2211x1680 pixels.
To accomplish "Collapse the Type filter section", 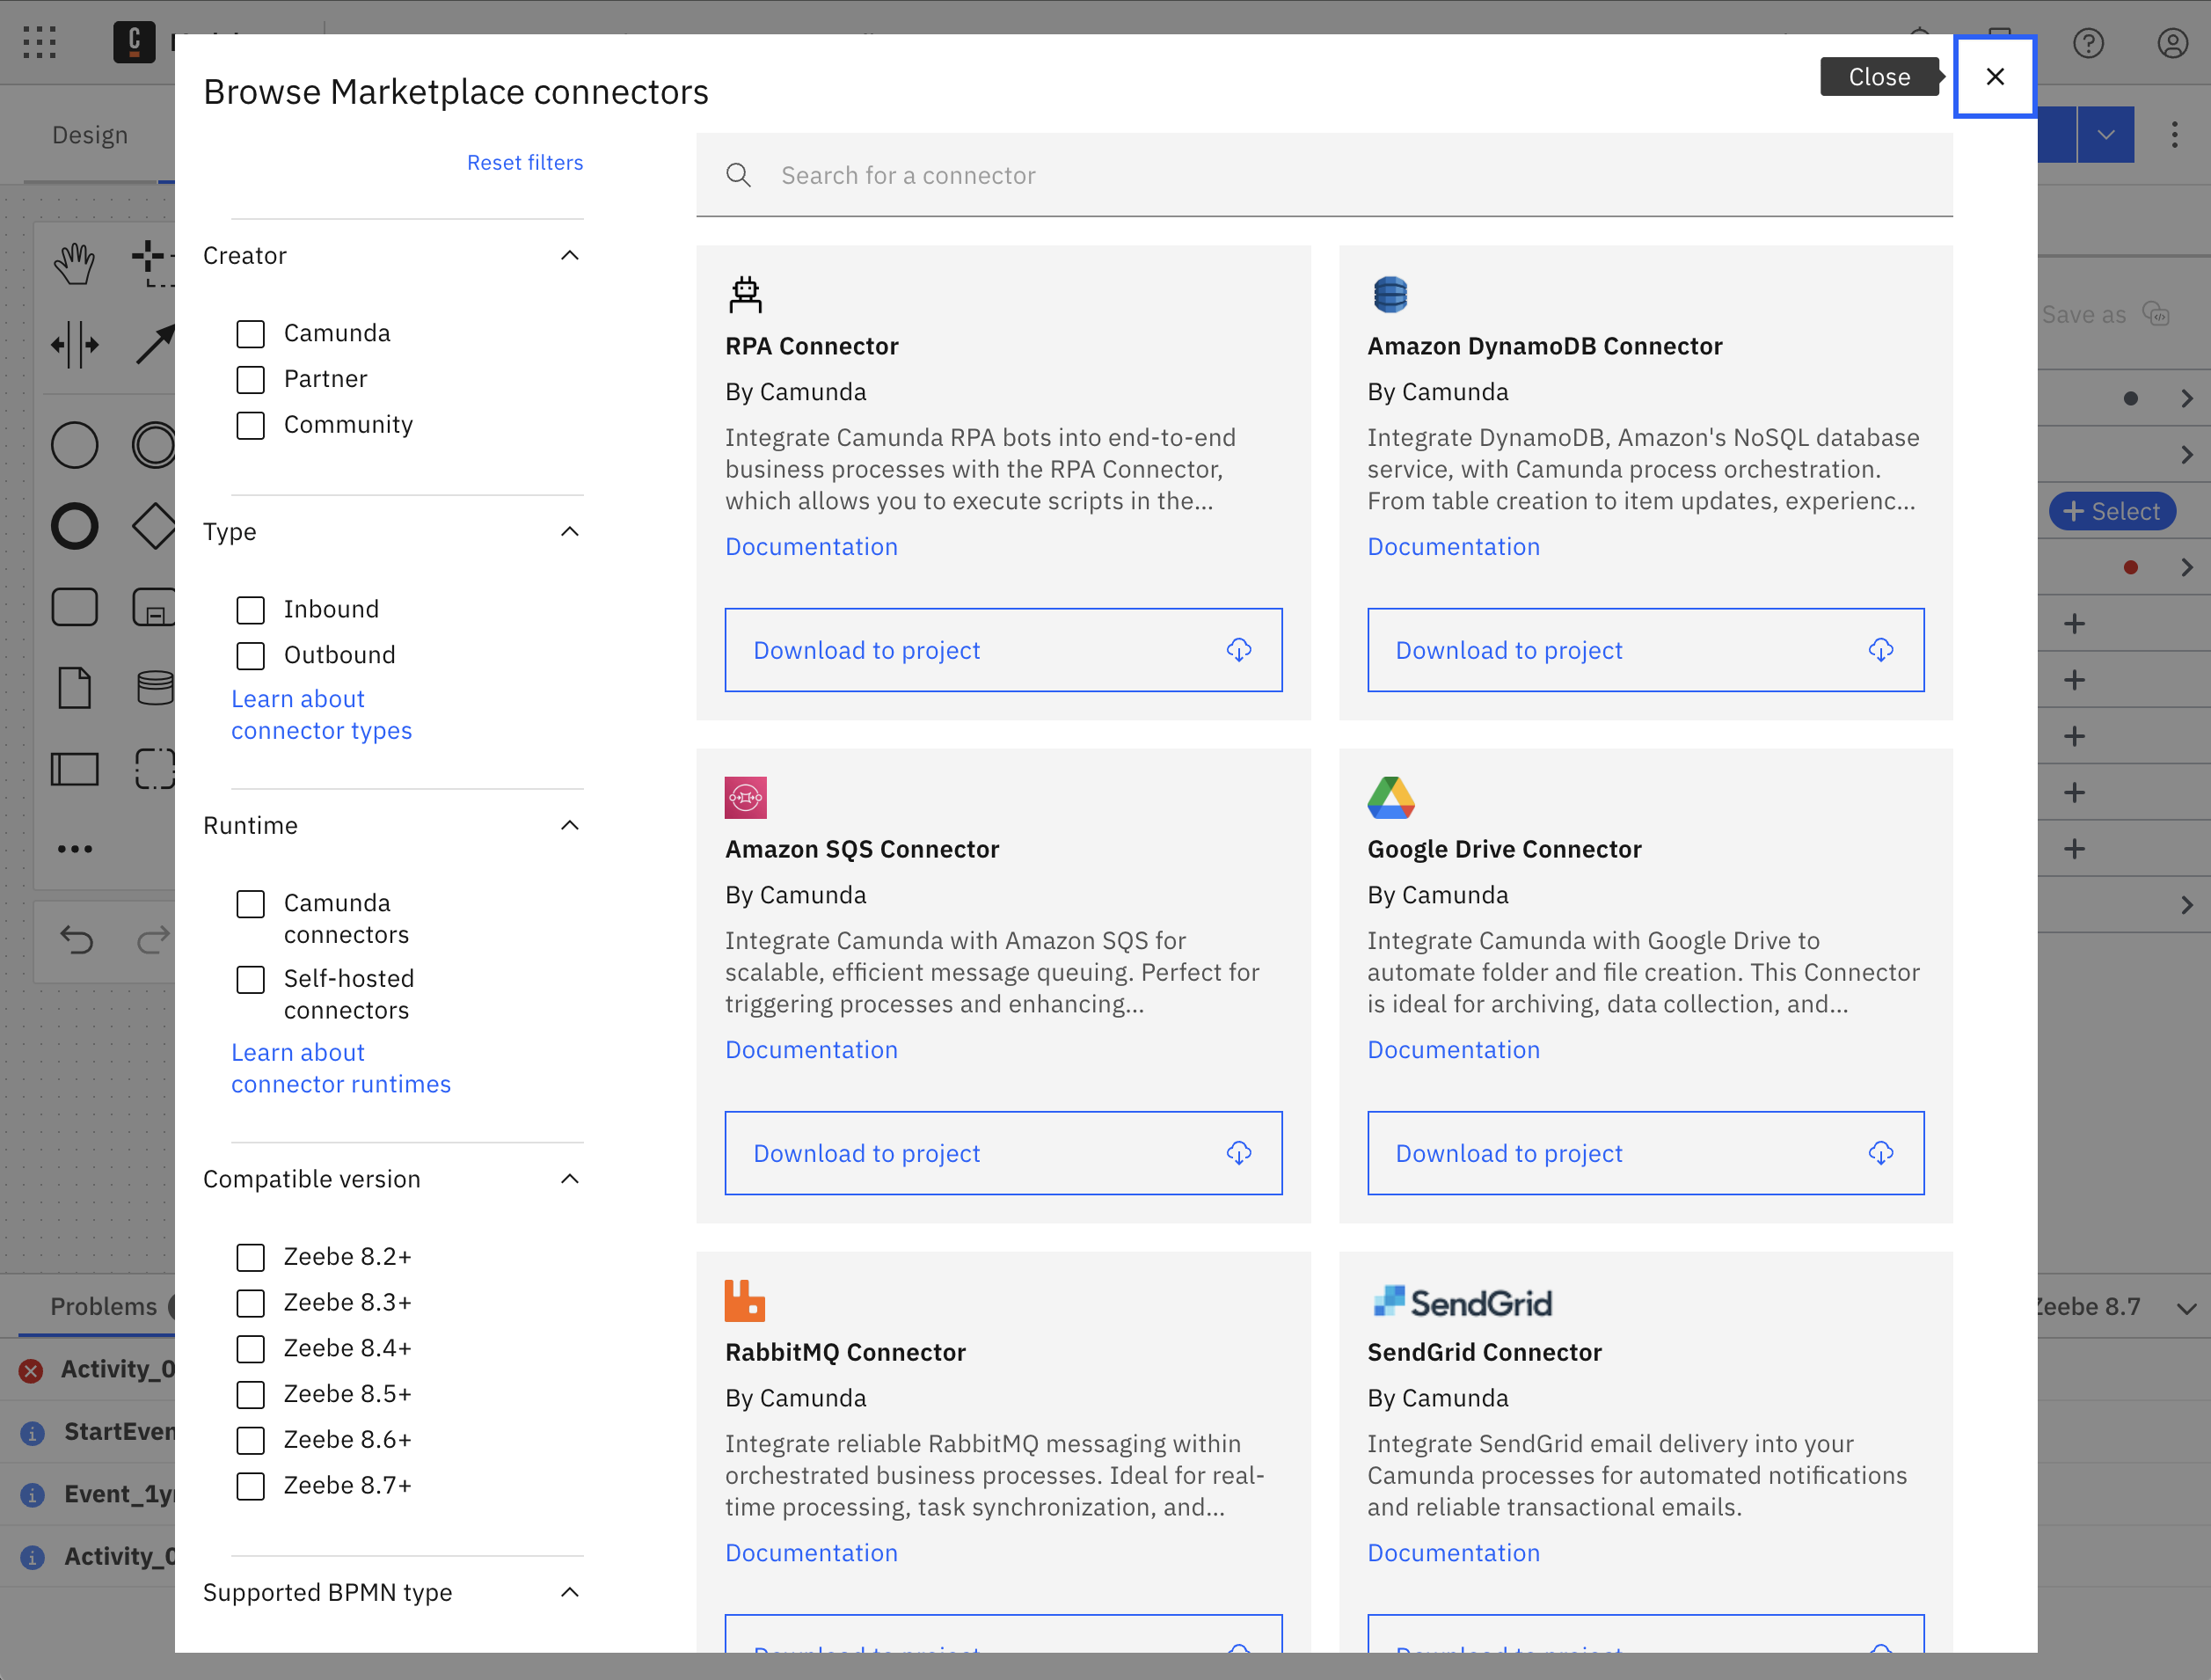I will (x=570, y=531).
